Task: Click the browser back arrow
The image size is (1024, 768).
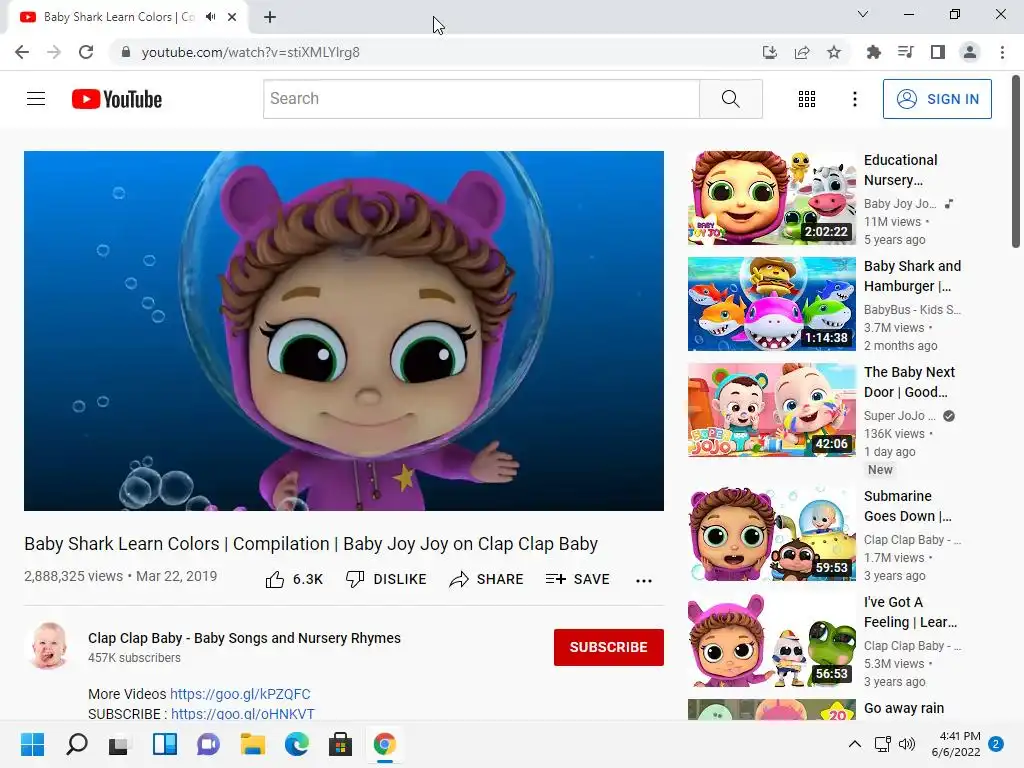Action: [22, 52]
